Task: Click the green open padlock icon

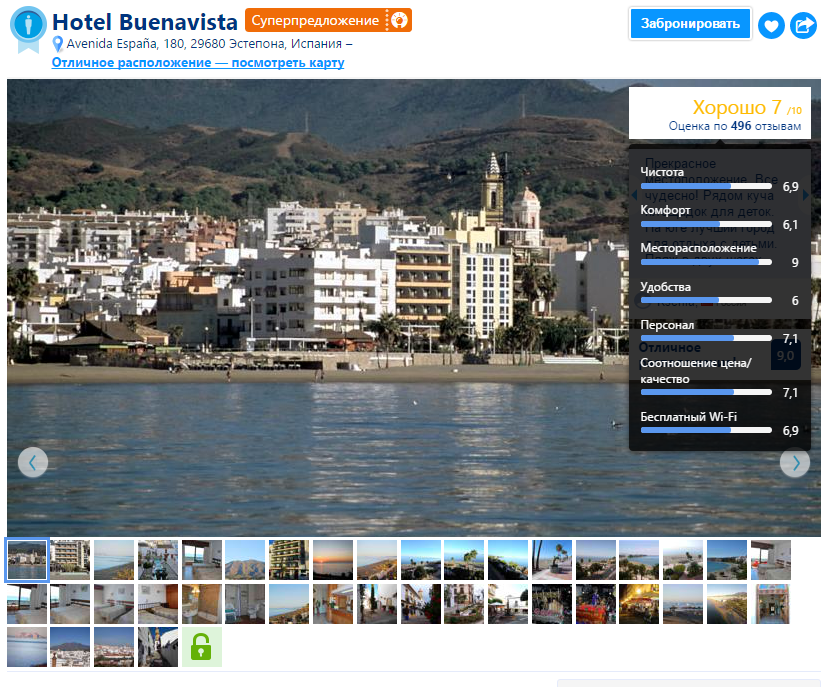Action: click(201, 647)
